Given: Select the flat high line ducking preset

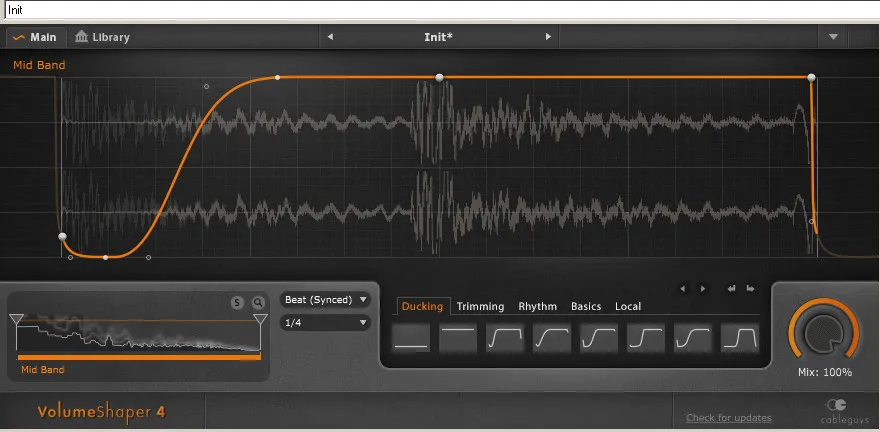Looking at the screenshot, I should 458,338.
